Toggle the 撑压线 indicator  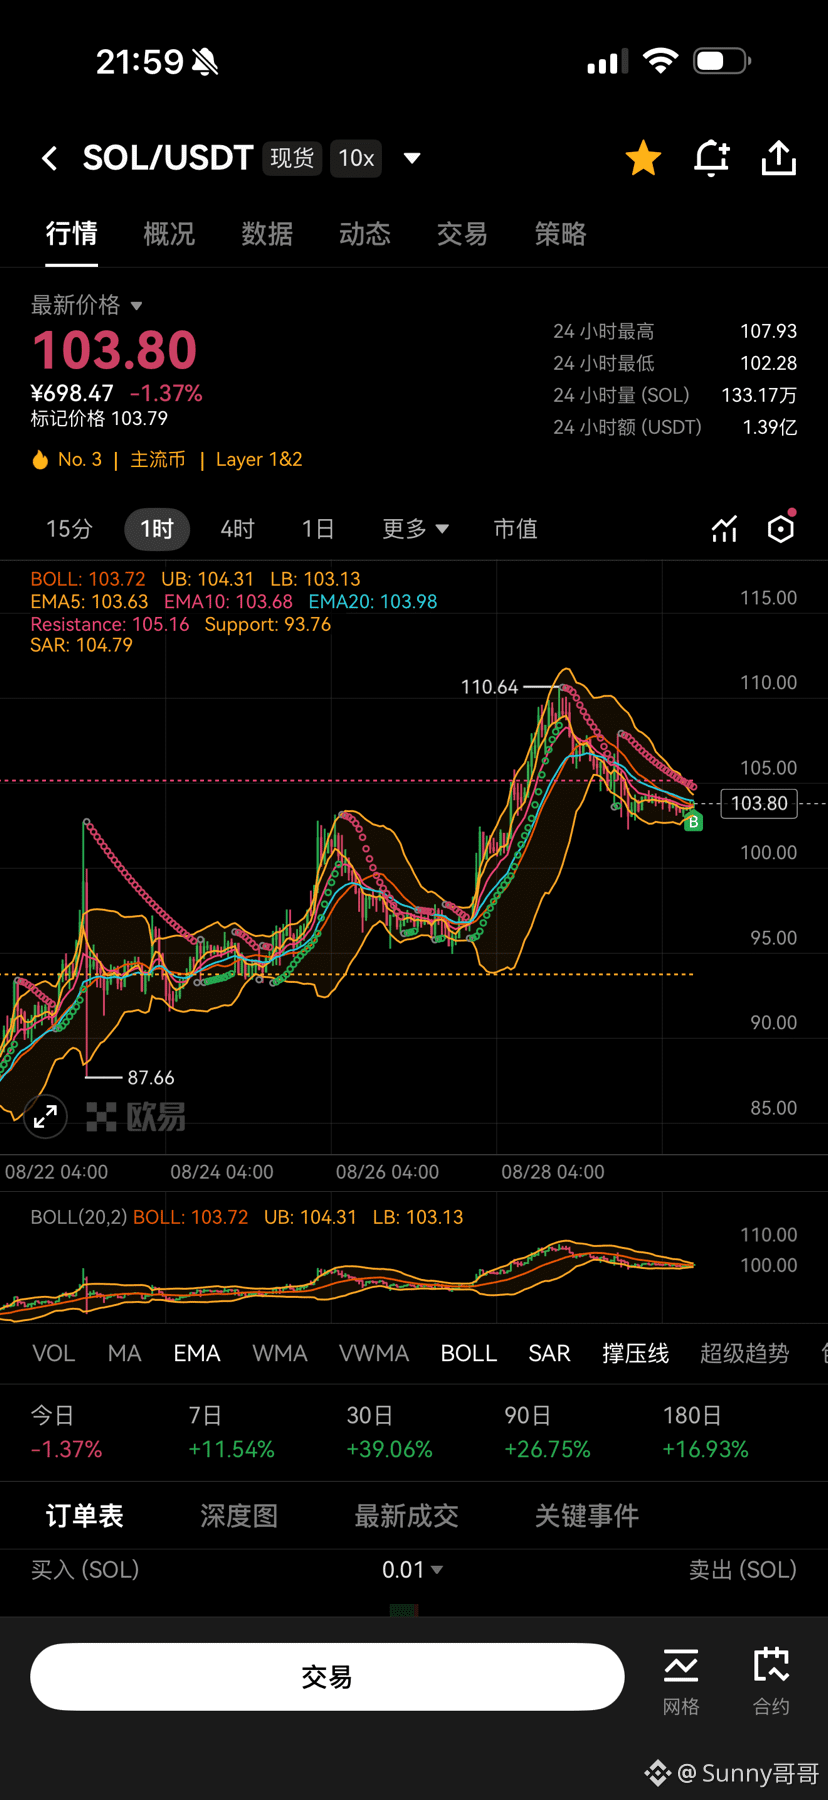(635, 1354)
